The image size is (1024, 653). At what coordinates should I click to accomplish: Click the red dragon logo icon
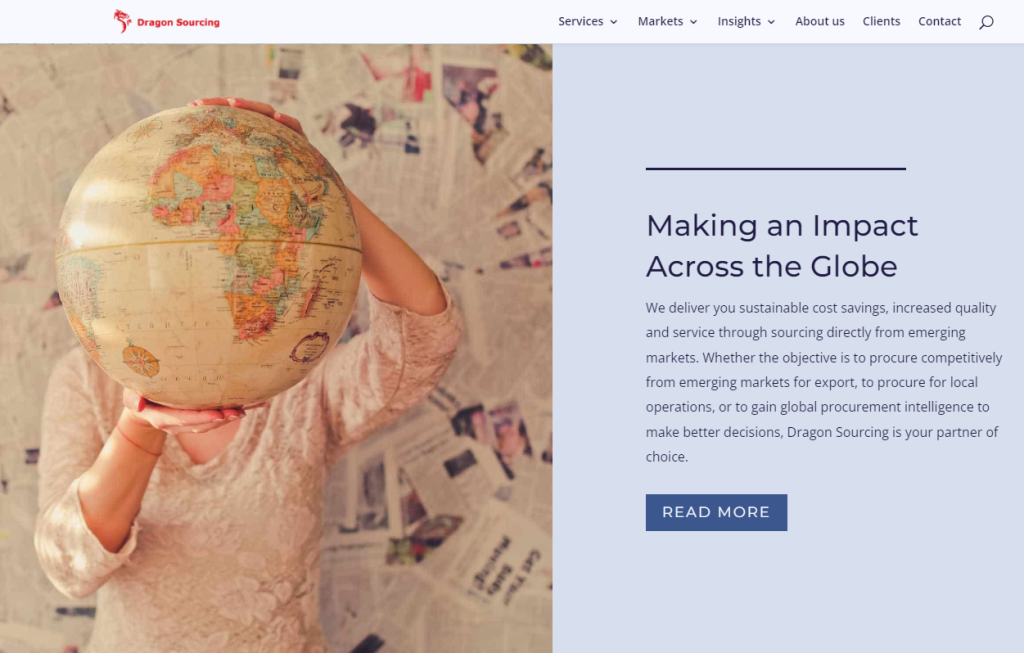122,21
